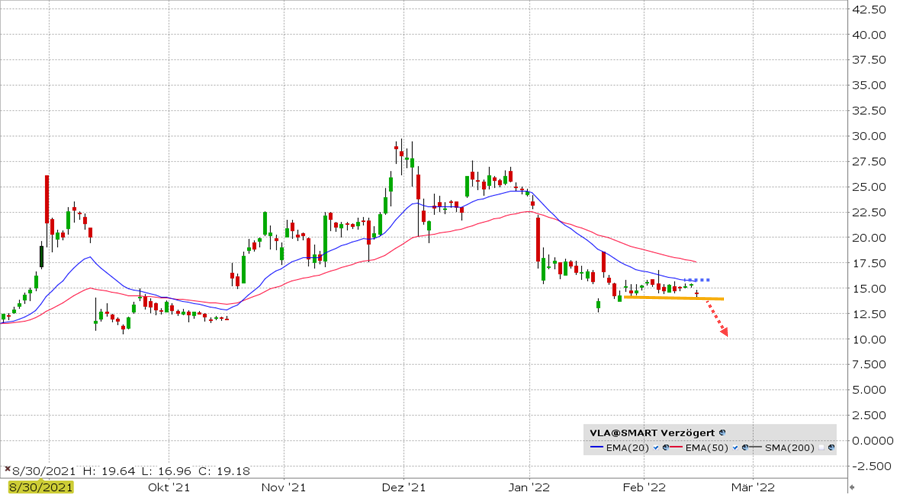The width and height of the screenshot is (900, 500).
Task: Click the 42.50 price axis label
Action: [x=869, y=9]
